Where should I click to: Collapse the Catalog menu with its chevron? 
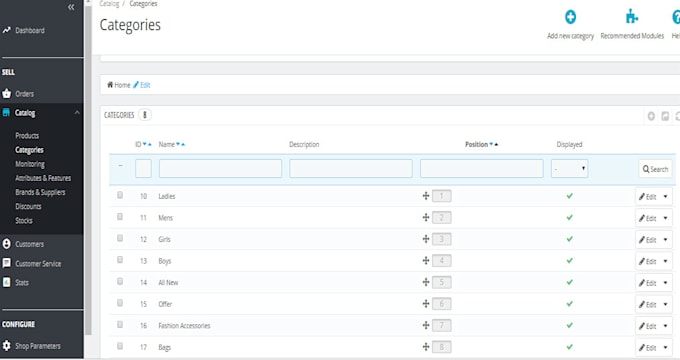(77, 113)
